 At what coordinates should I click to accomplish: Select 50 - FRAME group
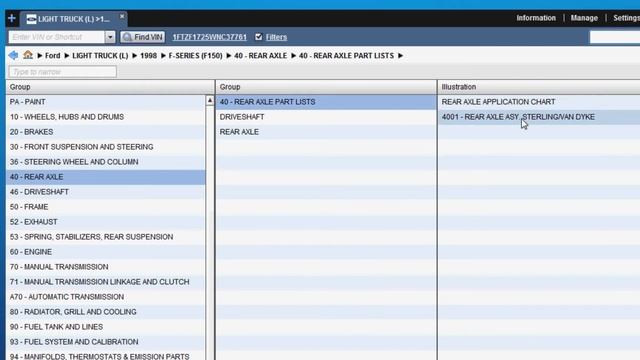(106, 207)
